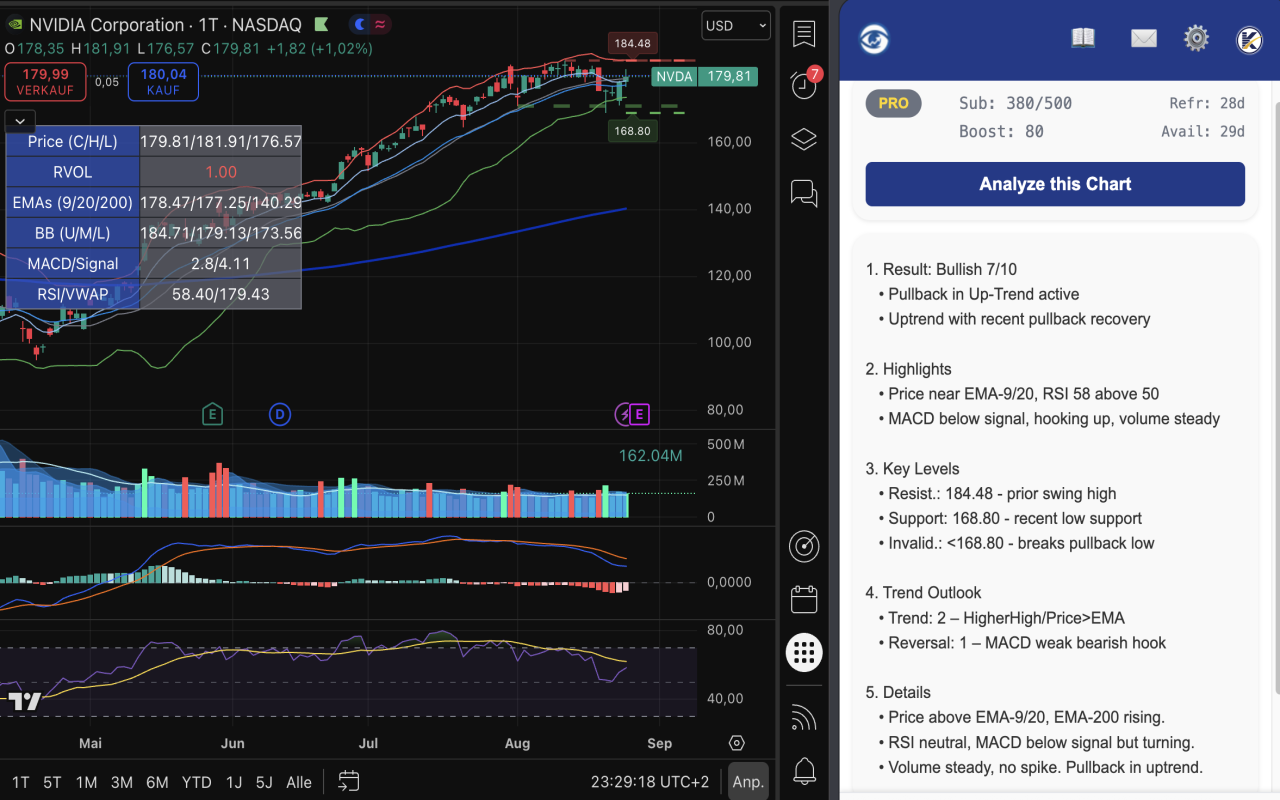Click the purple E upcoming earnings marker
The height and width of the screenshot is (800, 1280).
tap(640, 414)
